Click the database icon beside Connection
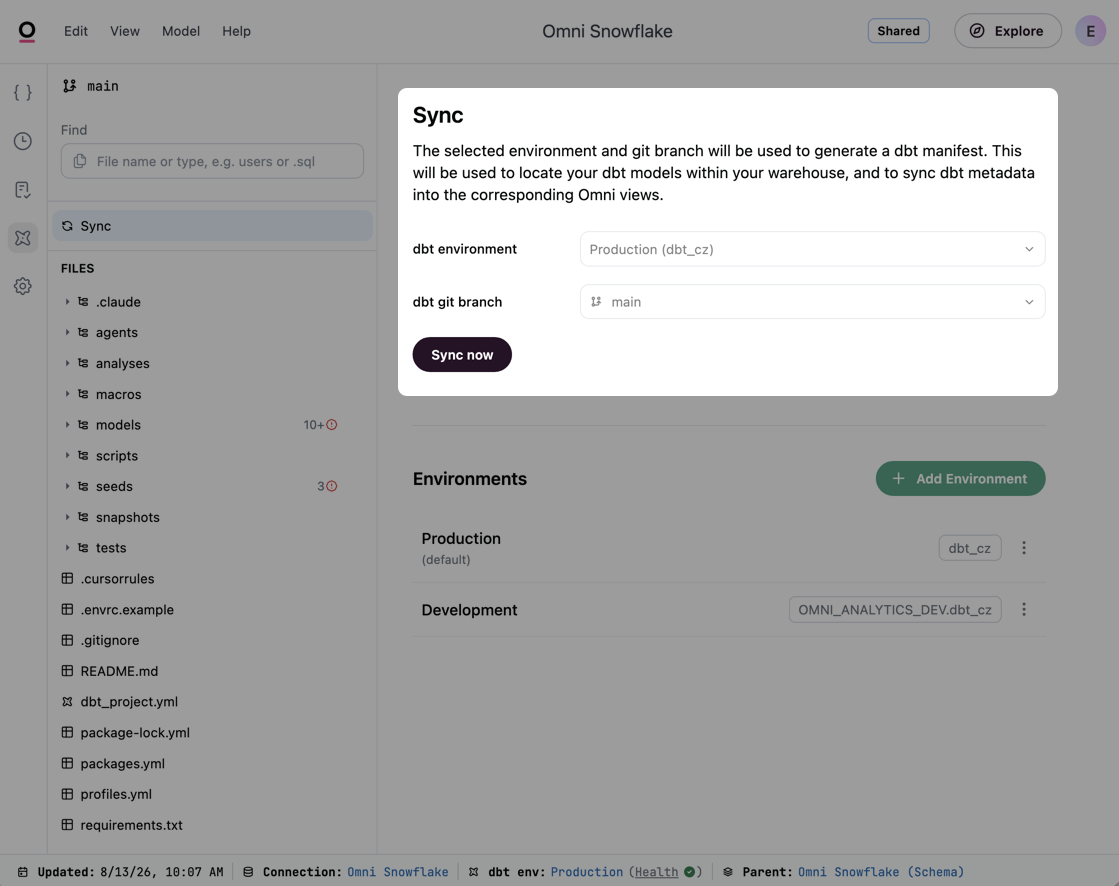The image size is (1119, 886). coord(248,872)
